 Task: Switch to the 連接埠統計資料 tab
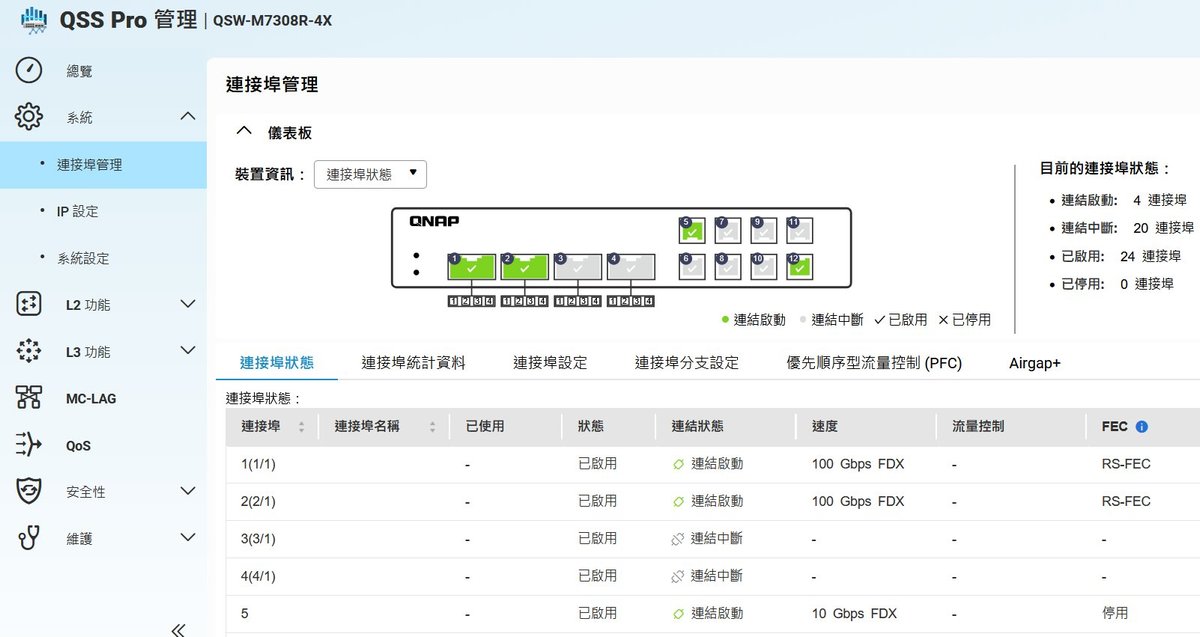pos(413,363)
